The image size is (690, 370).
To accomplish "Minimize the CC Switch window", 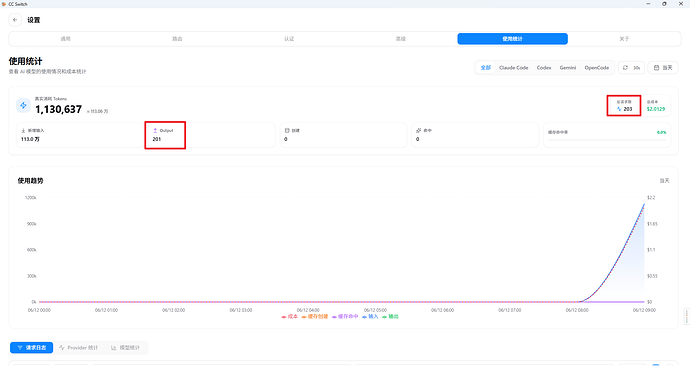I will [648, 4].
